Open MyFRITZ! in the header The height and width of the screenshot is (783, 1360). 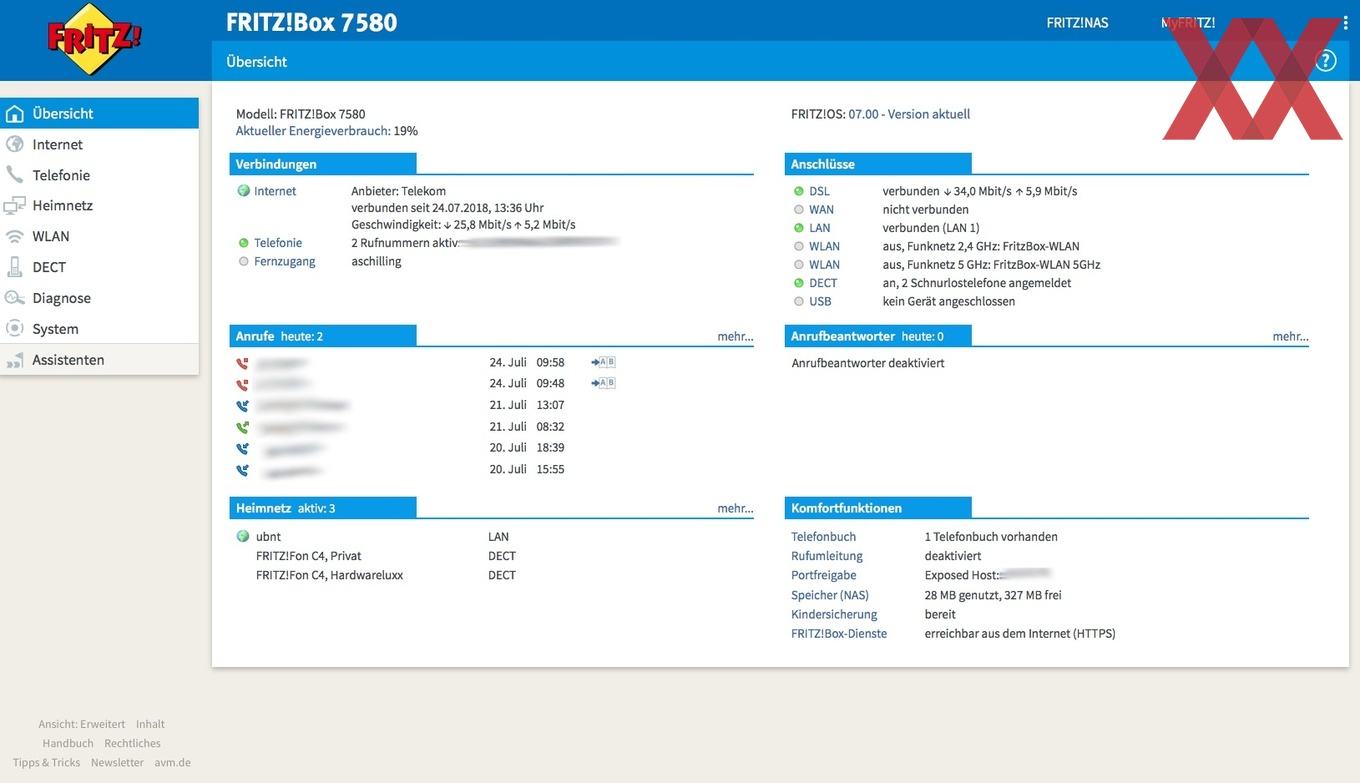[1188, 22]
